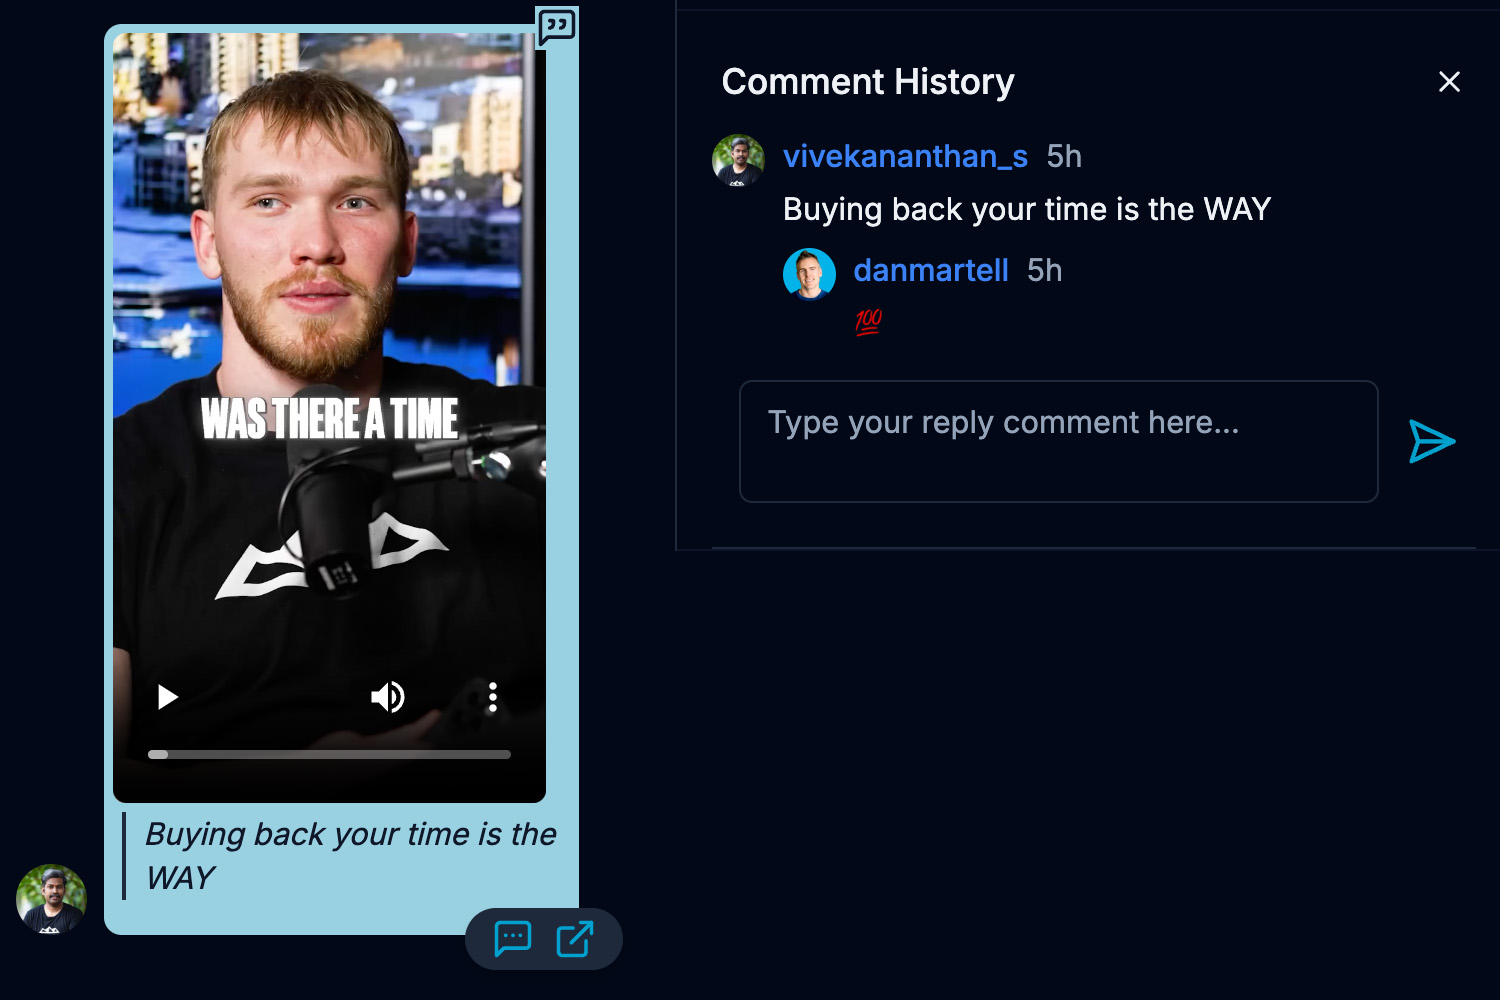Click the 100 emoji reply
Viewport: 1500px width, 1000px height.
click(868, 321)
